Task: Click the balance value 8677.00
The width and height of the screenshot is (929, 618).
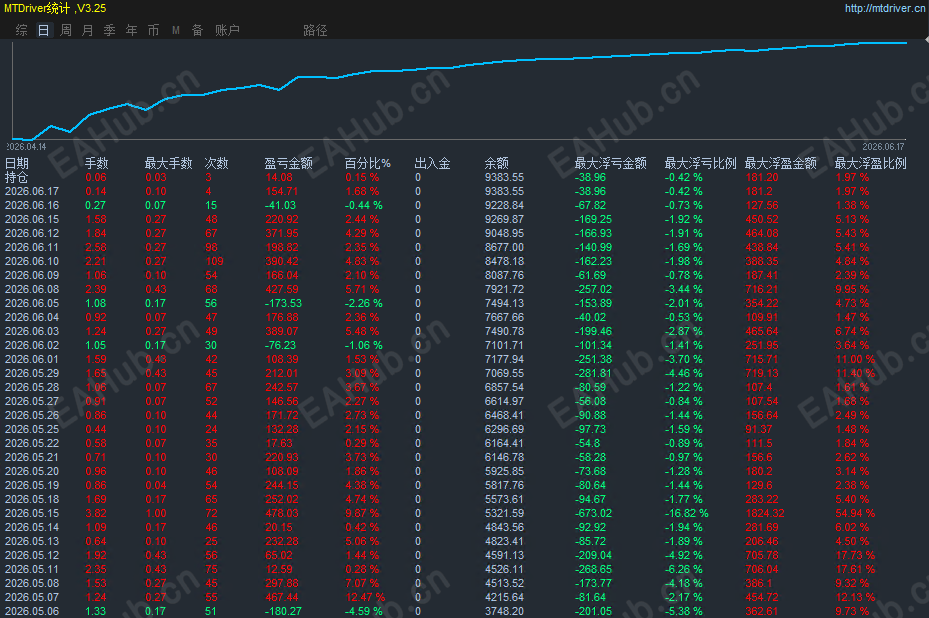Action: click(504, 248)
